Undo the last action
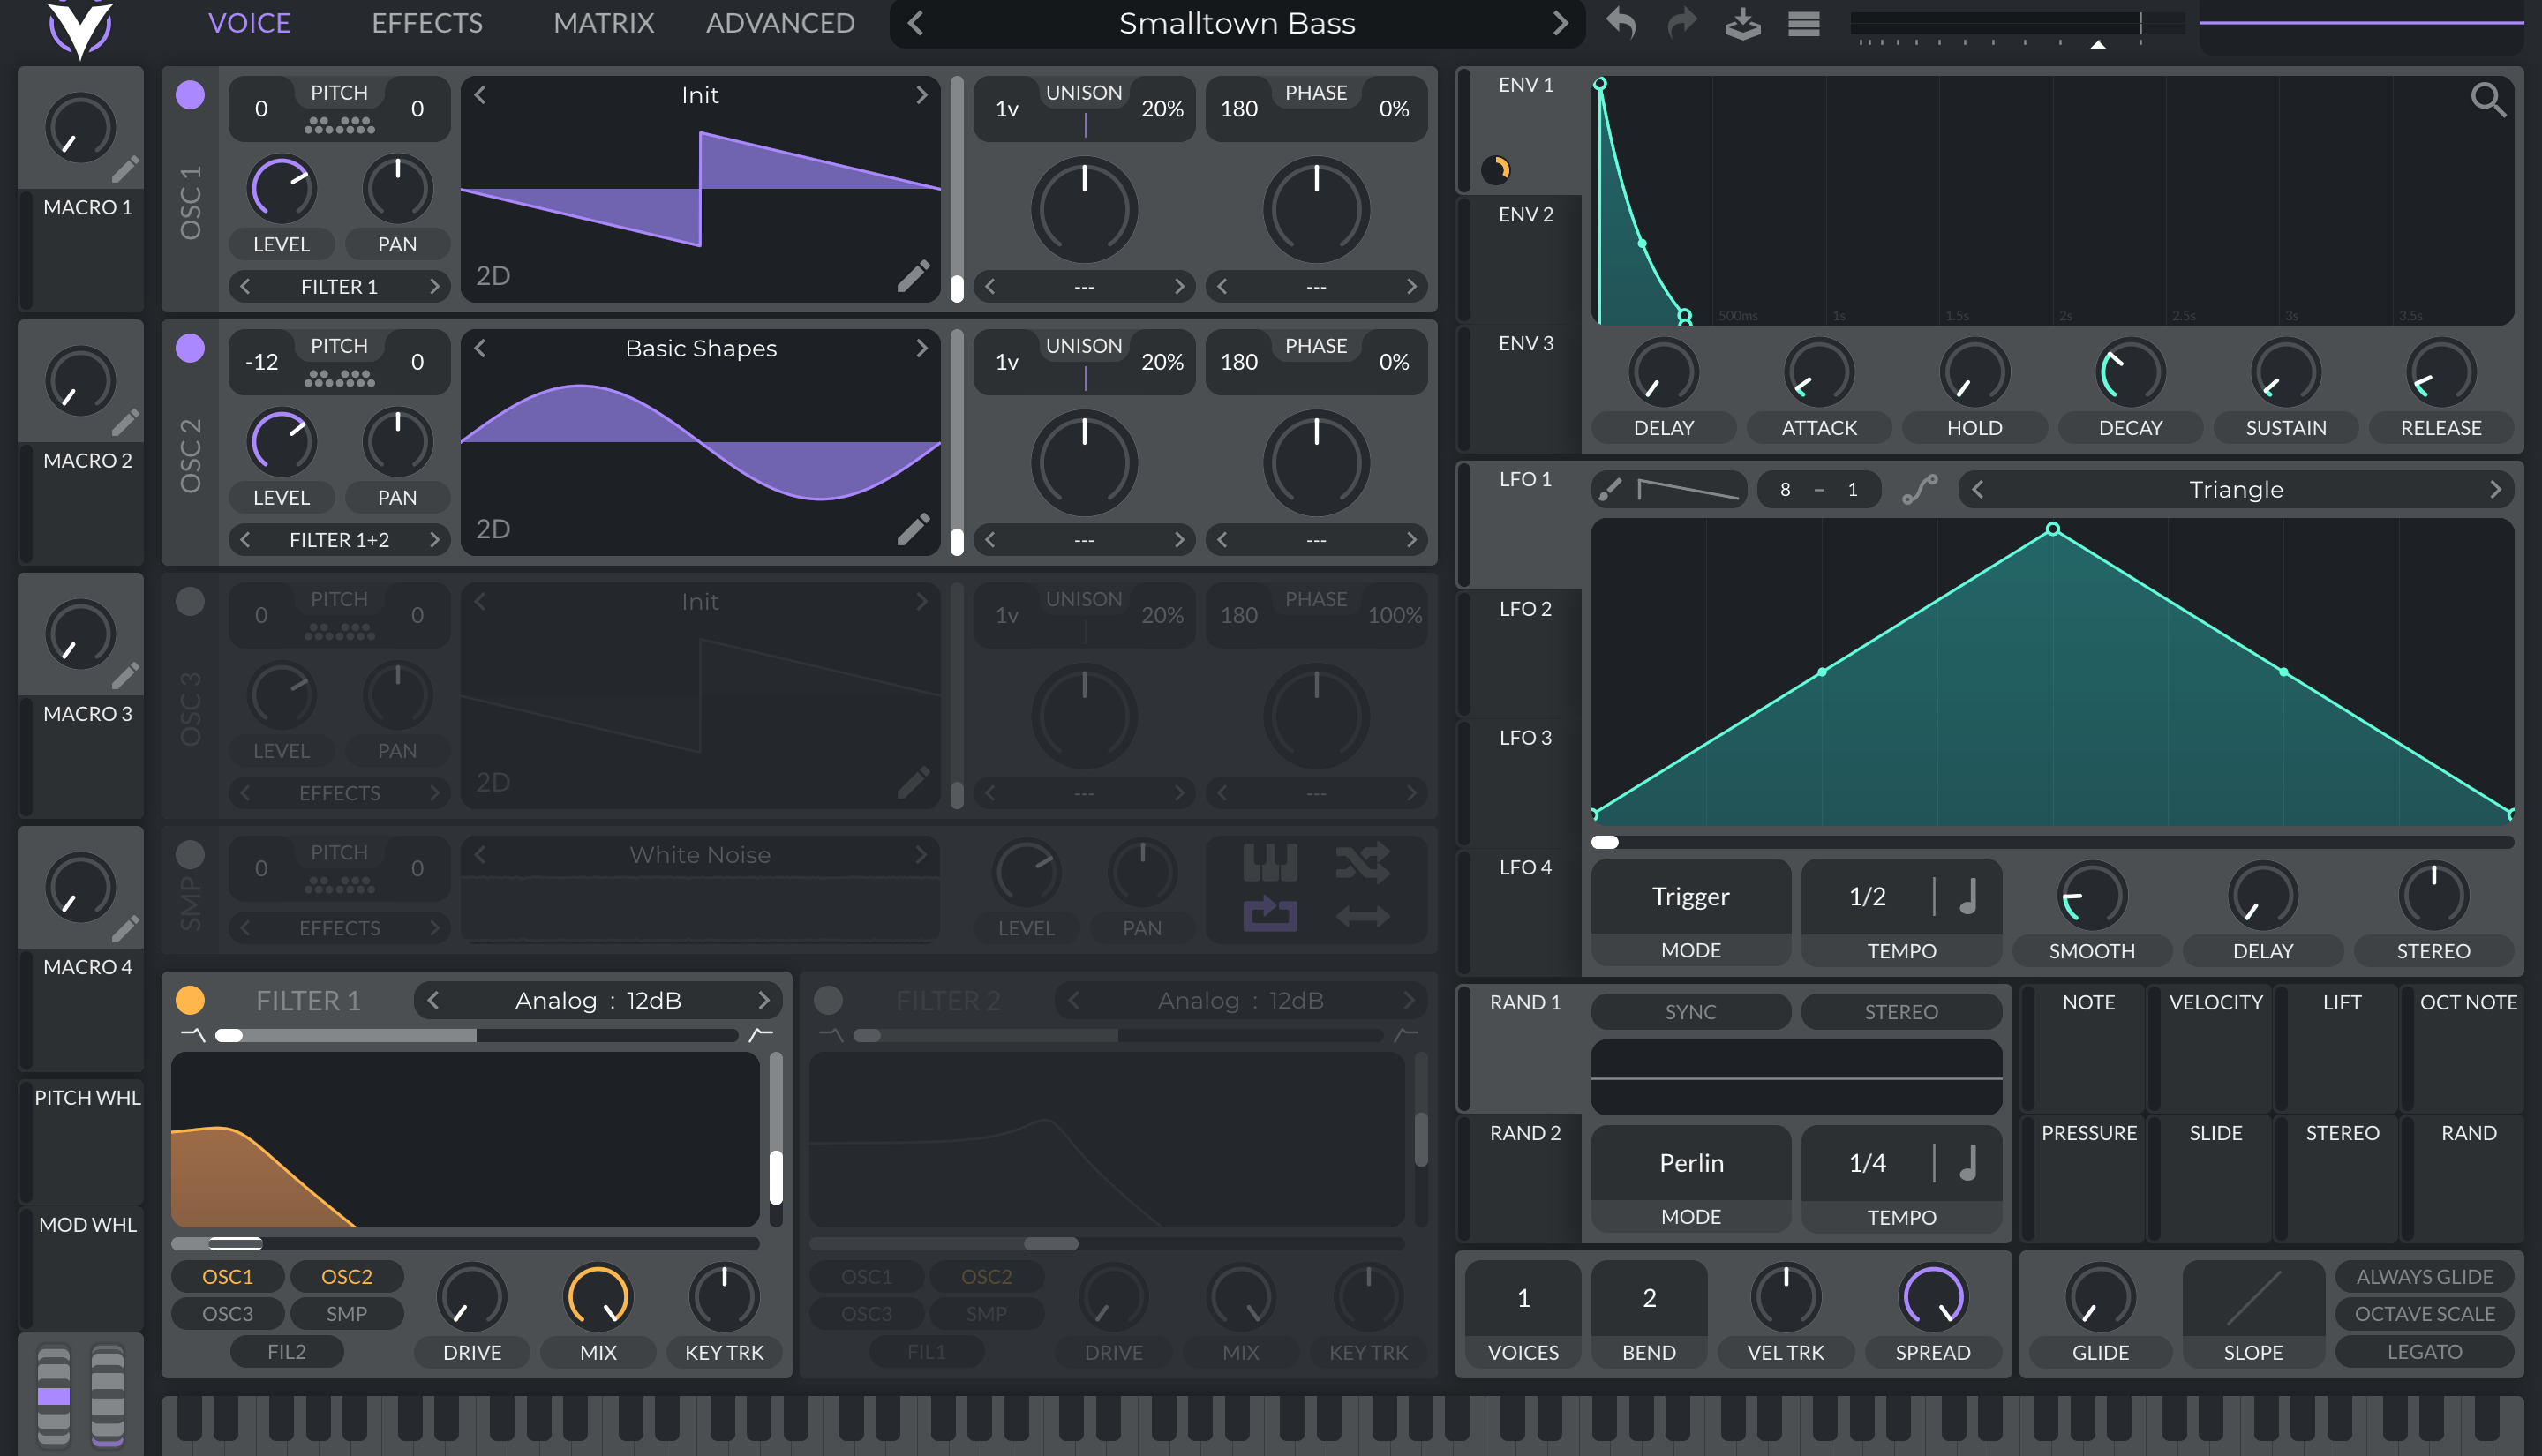The image size is (2542, 1456). point(1621,23)
